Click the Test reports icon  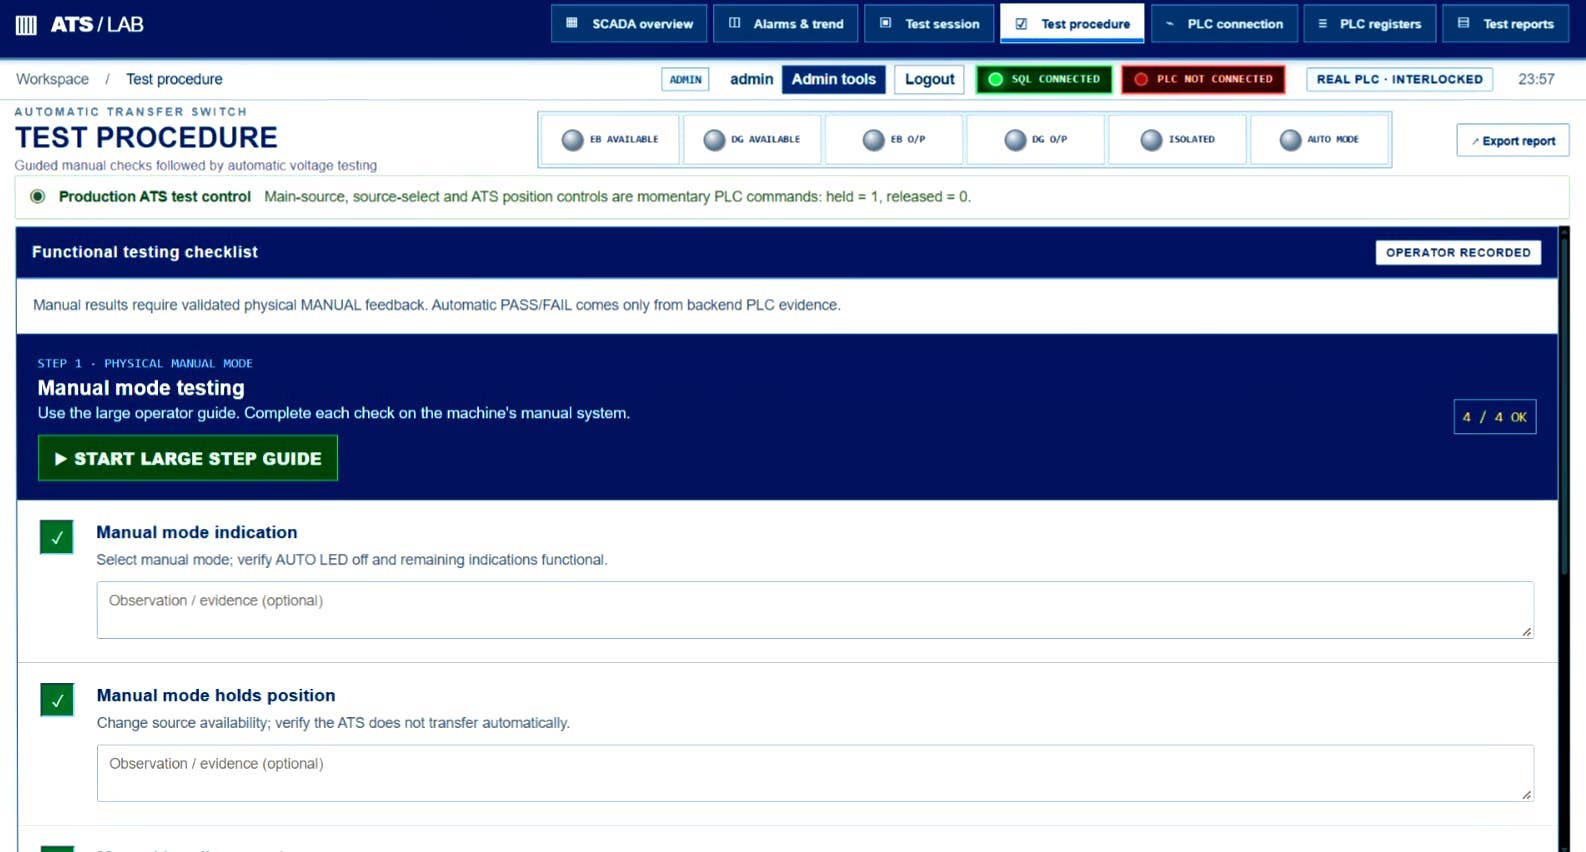[1464, 23]
